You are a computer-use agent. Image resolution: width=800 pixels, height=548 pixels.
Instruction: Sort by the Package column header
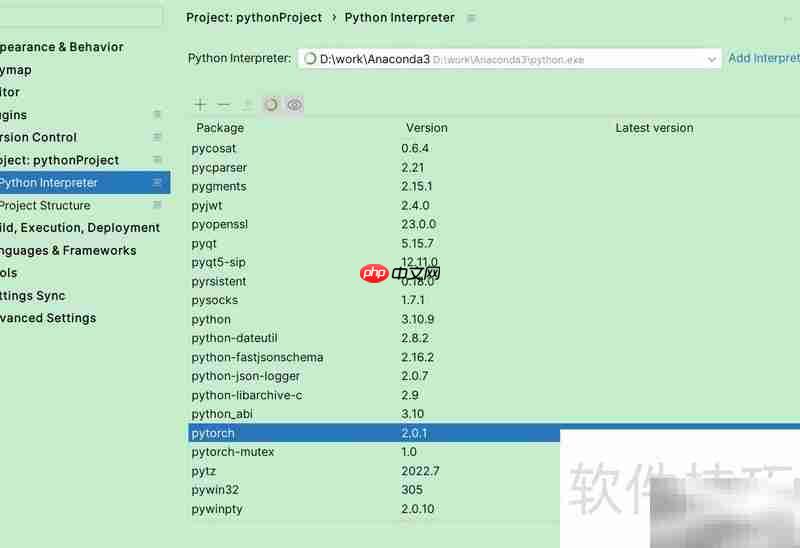coord(220,128)
